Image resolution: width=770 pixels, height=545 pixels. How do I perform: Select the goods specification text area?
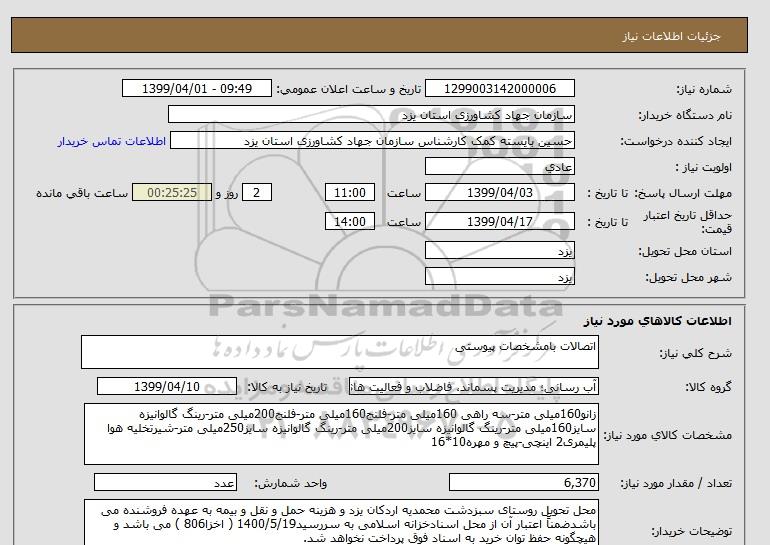tap(341, 434)
